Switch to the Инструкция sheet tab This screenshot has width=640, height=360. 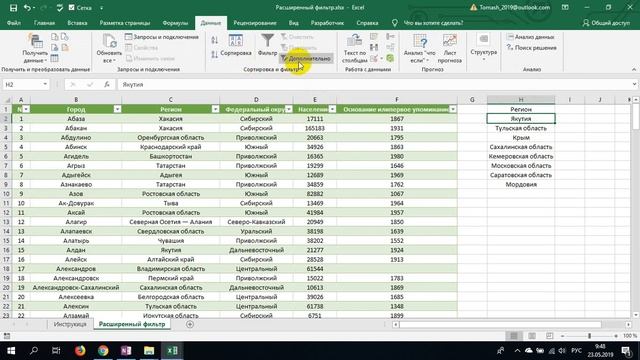click(70, 324)
